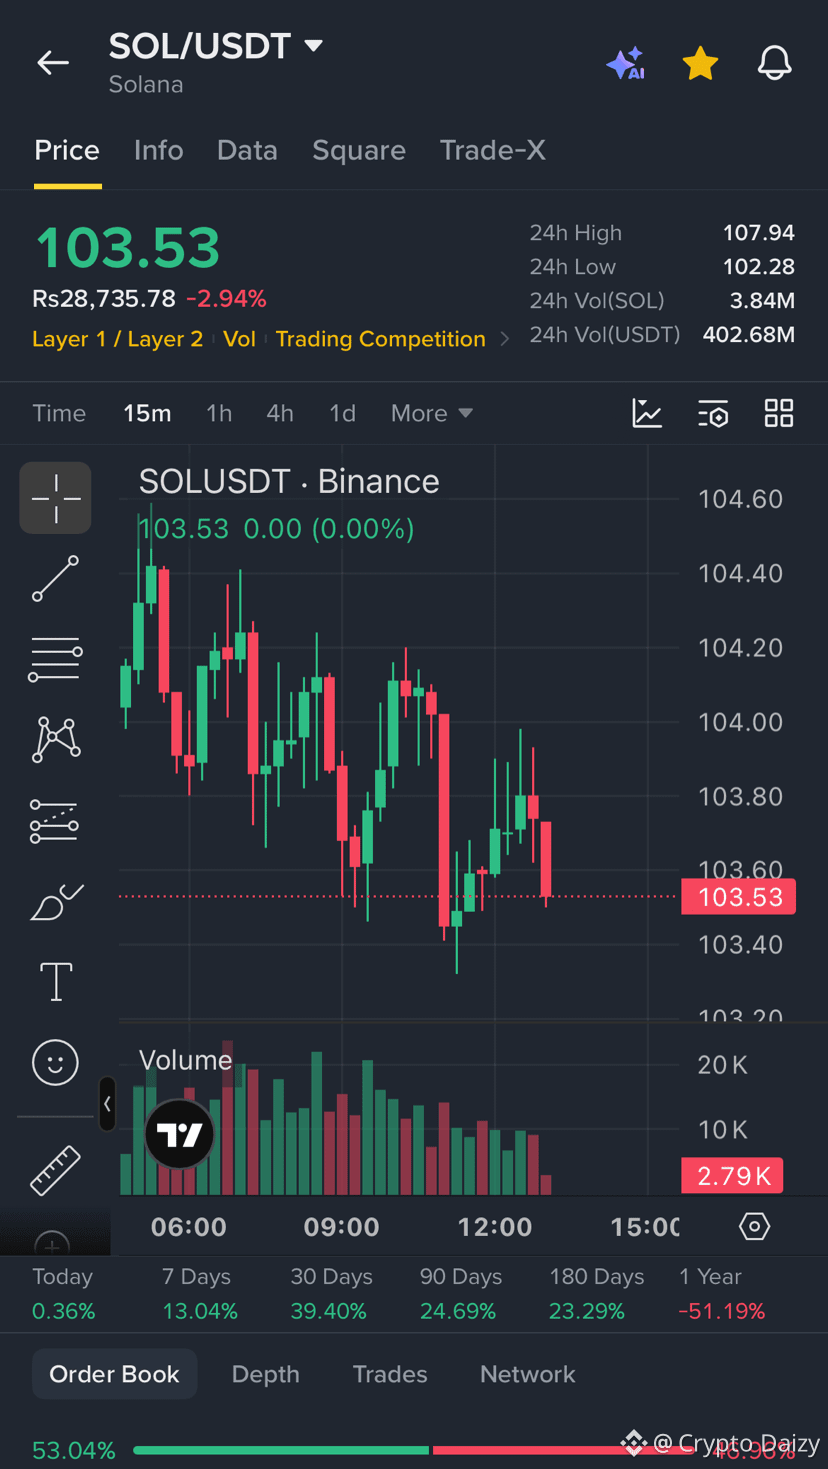Click the 180 Days 23.29% performance
This screenshot has height=1469, width=828.
[x=596, y=1294]
